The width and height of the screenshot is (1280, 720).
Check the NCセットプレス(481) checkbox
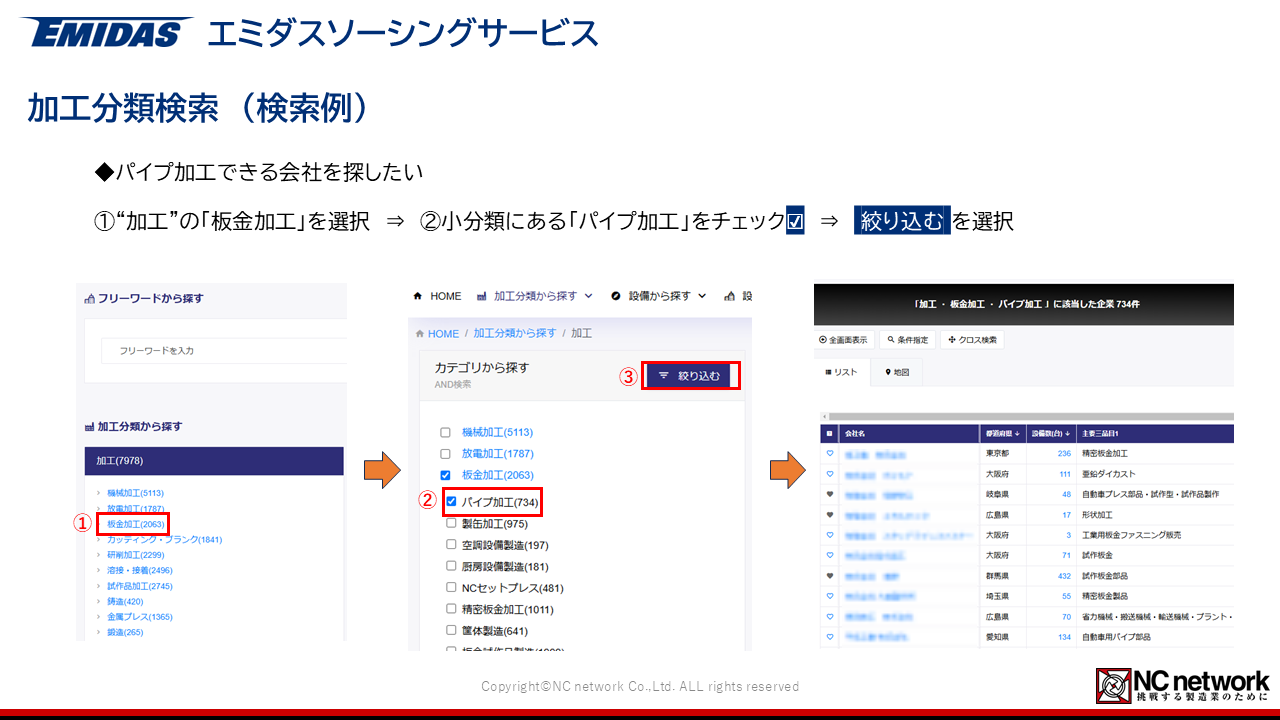(452, 588)
